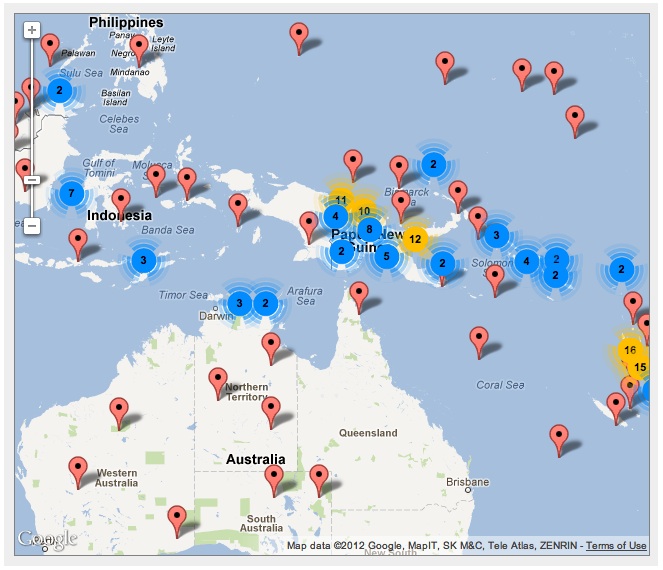This screenshot has width=663, height=570.
Task: Open blue cluster 2 beside Arafura Sea
Action: tap(266, 303)
